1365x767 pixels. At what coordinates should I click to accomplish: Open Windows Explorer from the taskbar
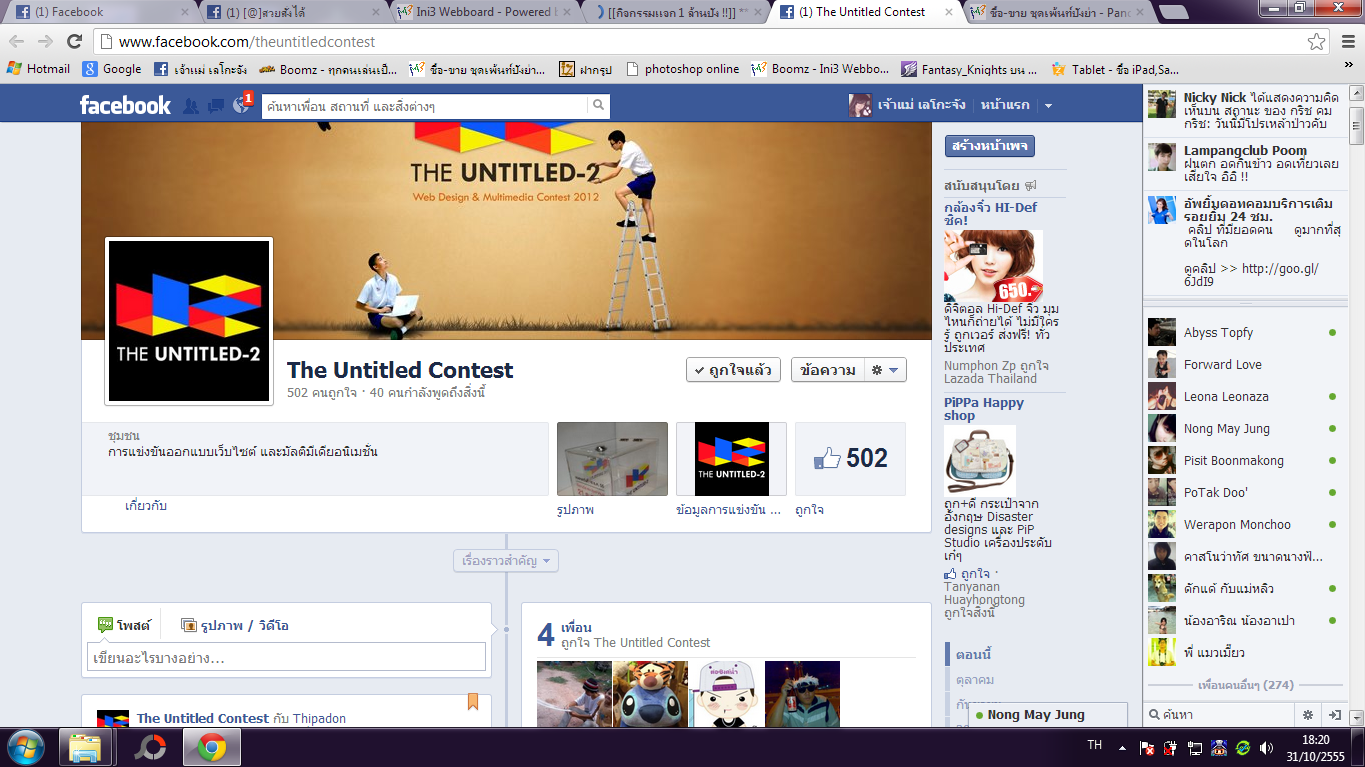(x=85, y=747)
